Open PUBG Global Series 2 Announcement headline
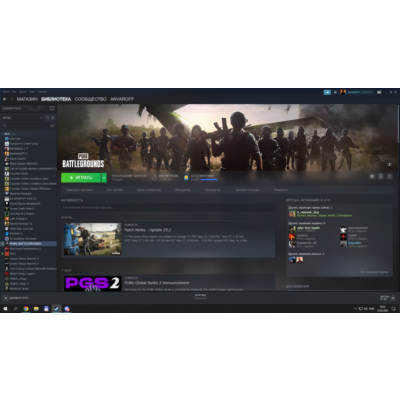 (157, 283)
